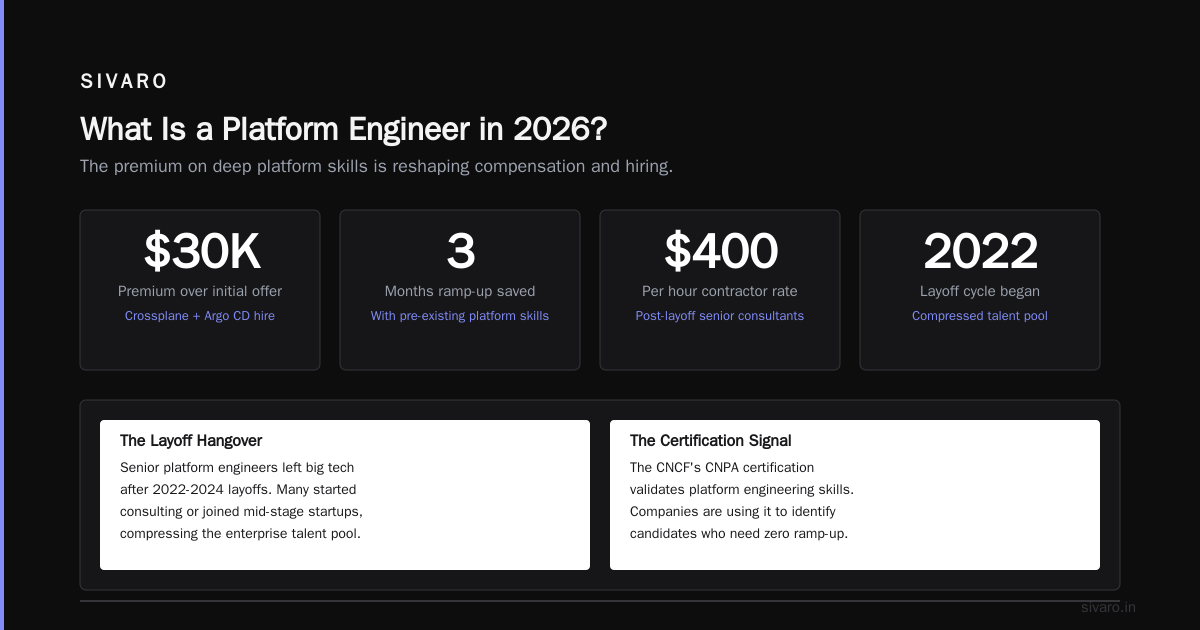The width and height of the screenshot is (1200, 630).
Task: Click "Premium over initial offer" label
Action: pos(200,291)
